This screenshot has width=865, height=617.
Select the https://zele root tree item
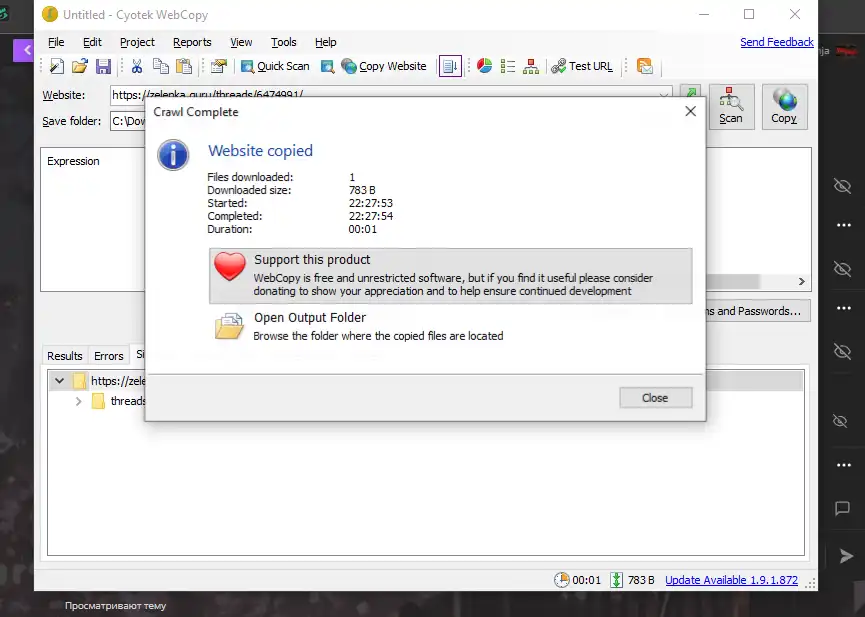point(118,381)
